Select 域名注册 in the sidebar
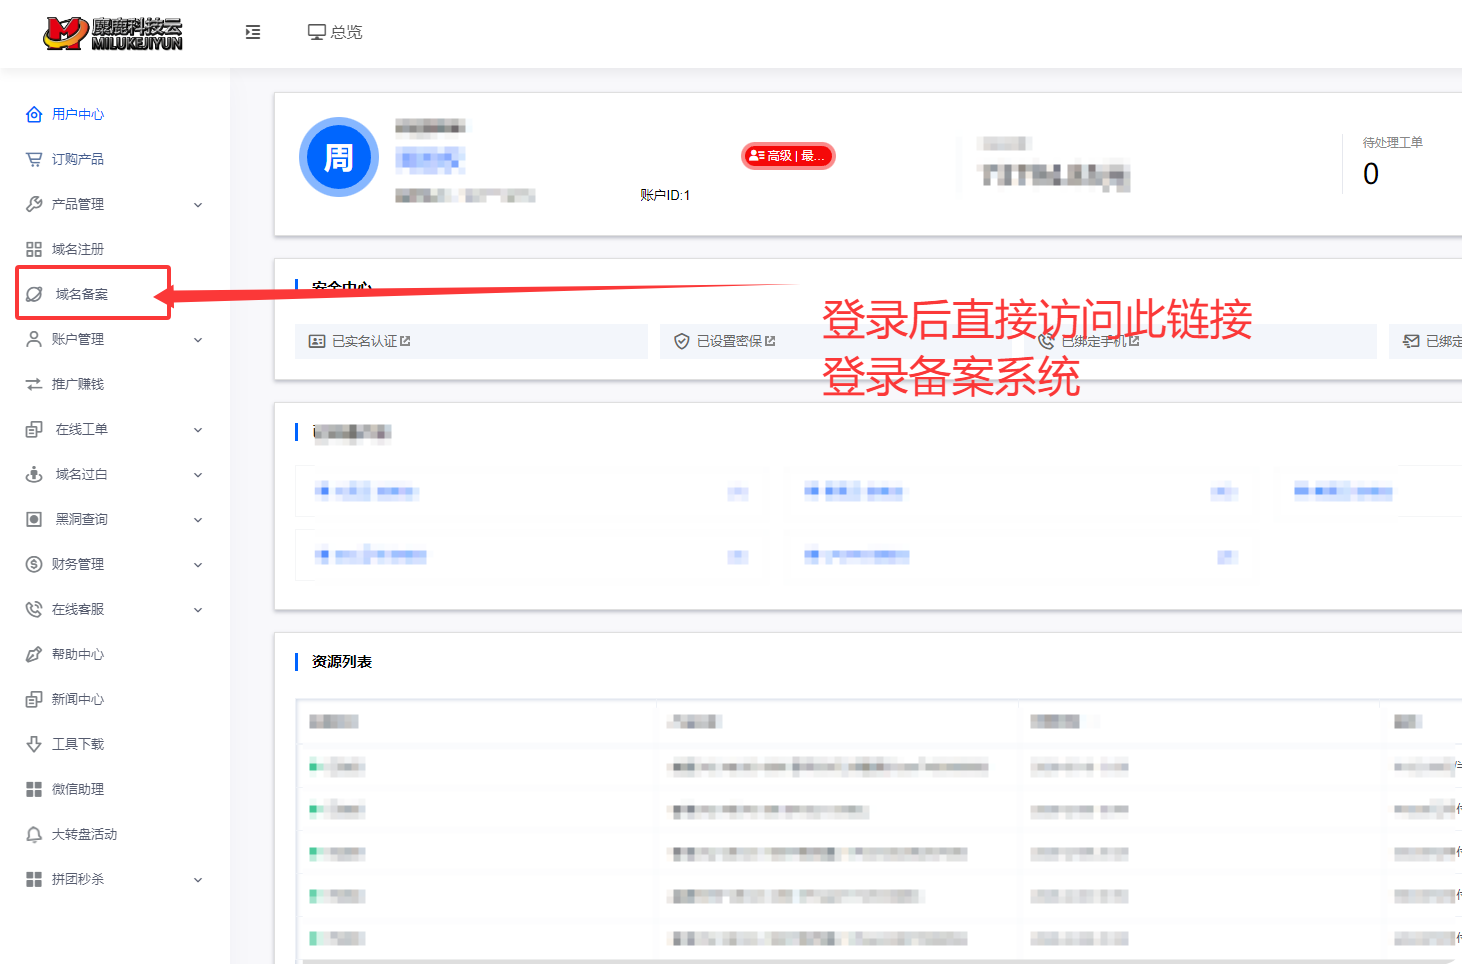This screenshot has height=964, width=1462. coord(78,249)
